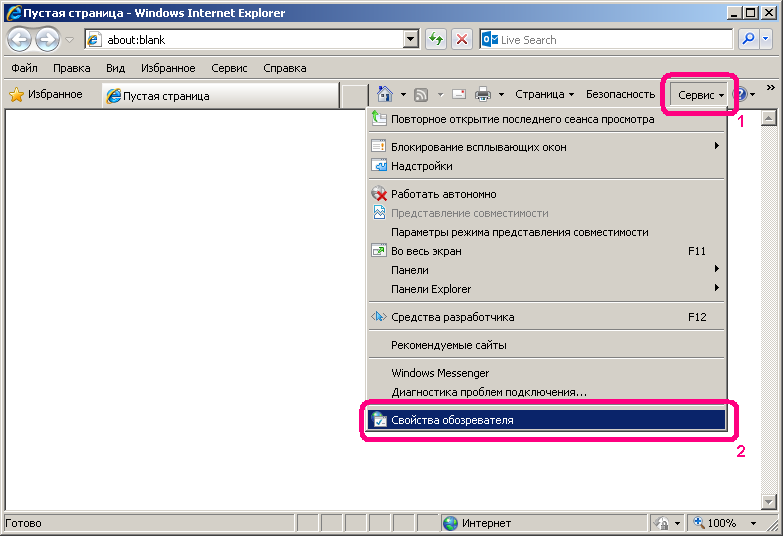Click the Read Mail envelope icon
This screenshot has width=783, height=536.
click(x=459, y=95)
